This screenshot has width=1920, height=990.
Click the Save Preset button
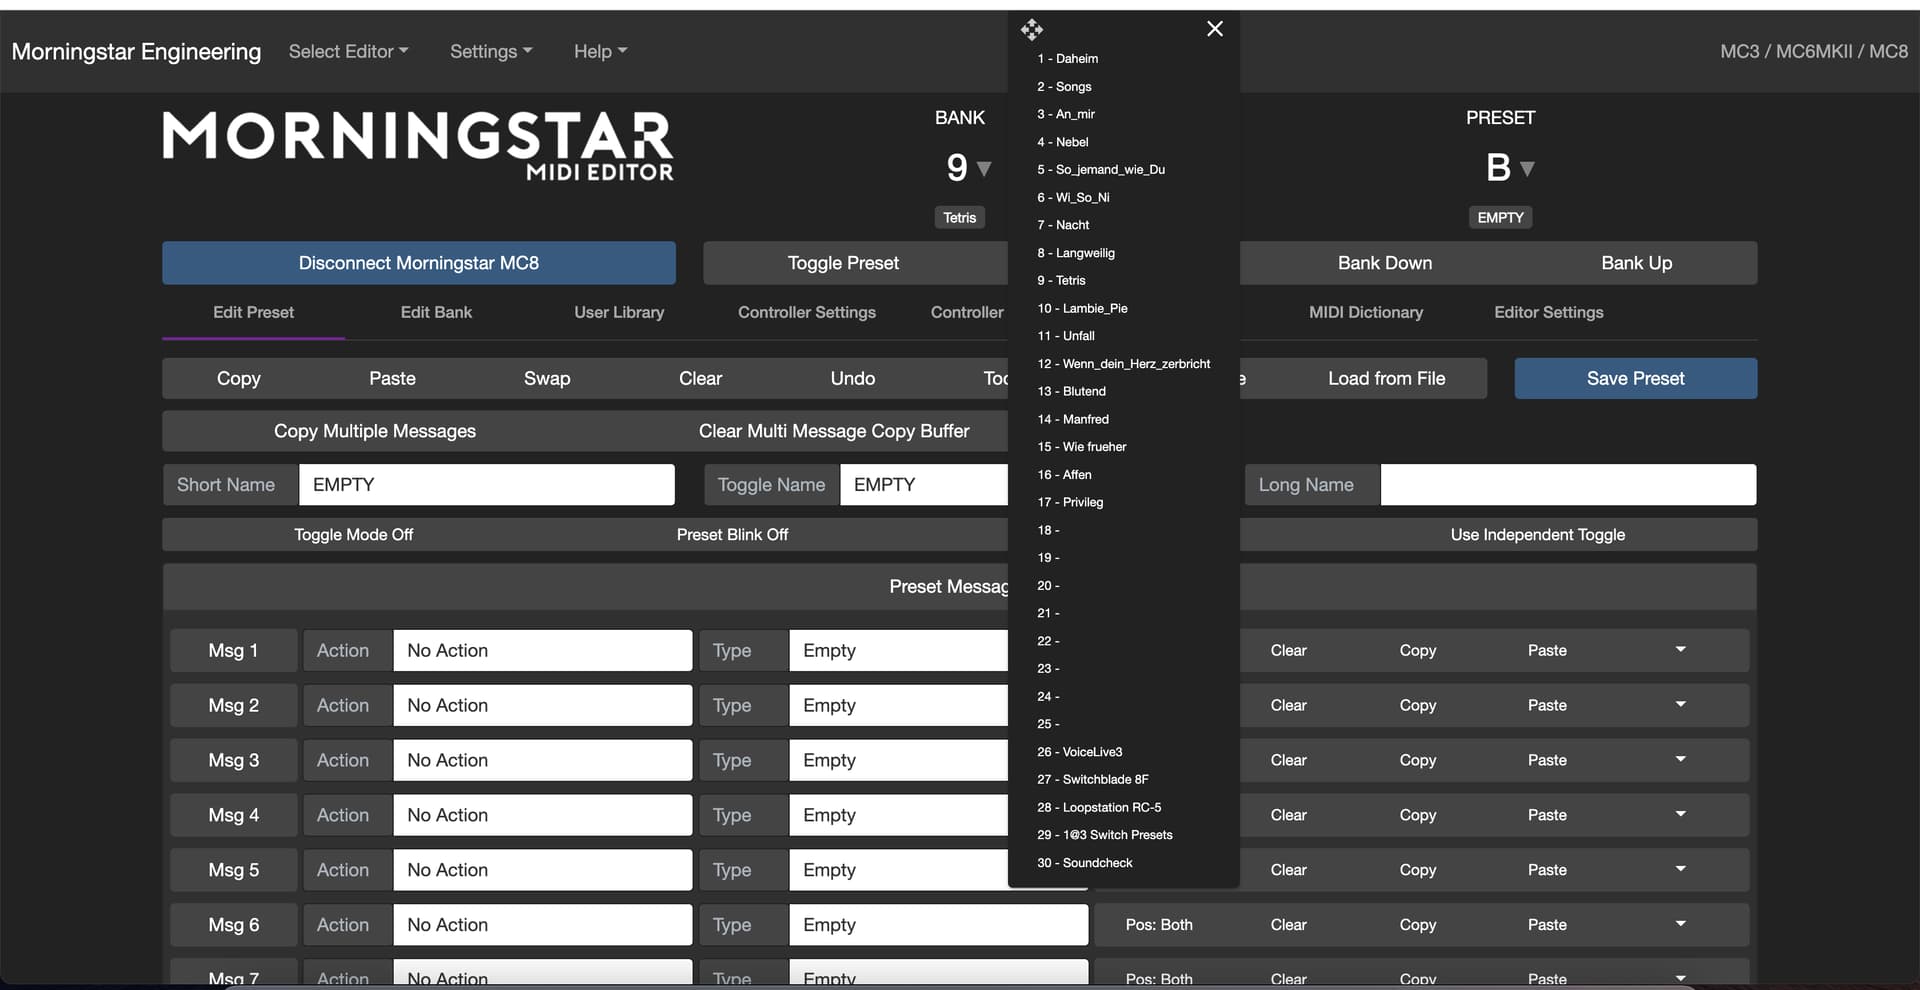[1636, 378]
